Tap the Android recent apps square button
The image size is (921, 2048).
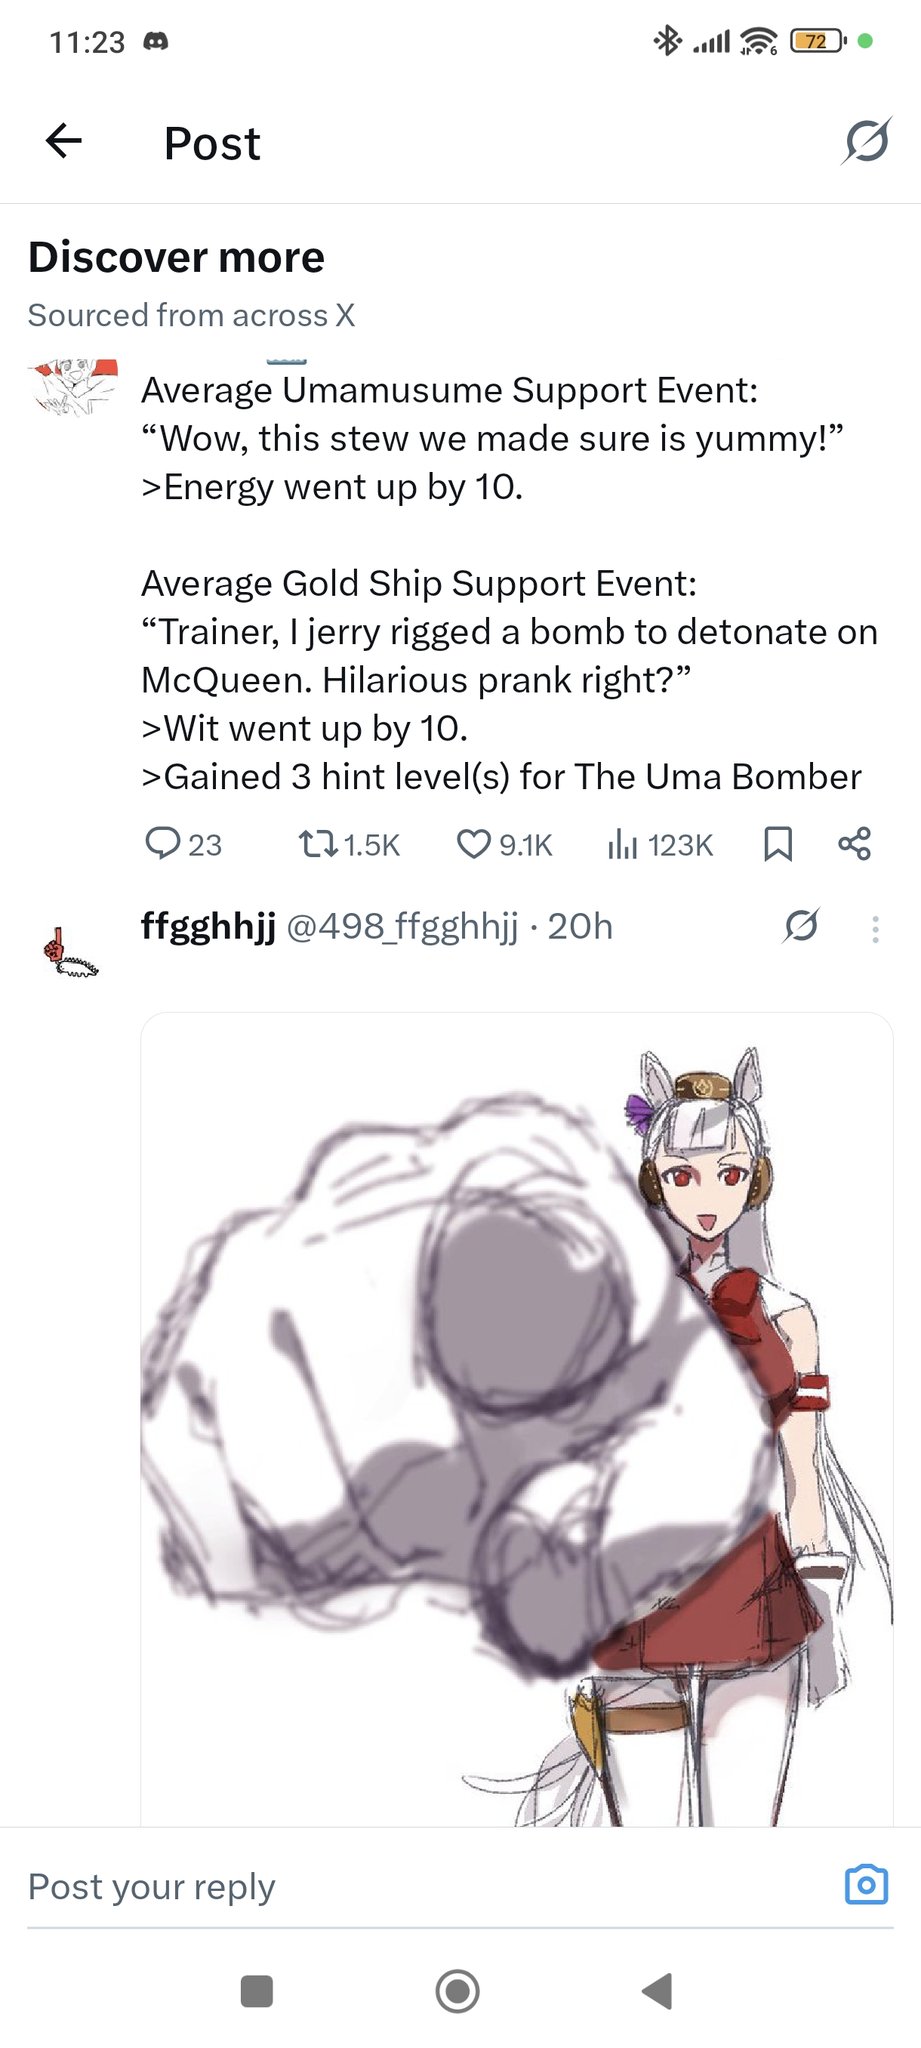tap(257, 1990)
